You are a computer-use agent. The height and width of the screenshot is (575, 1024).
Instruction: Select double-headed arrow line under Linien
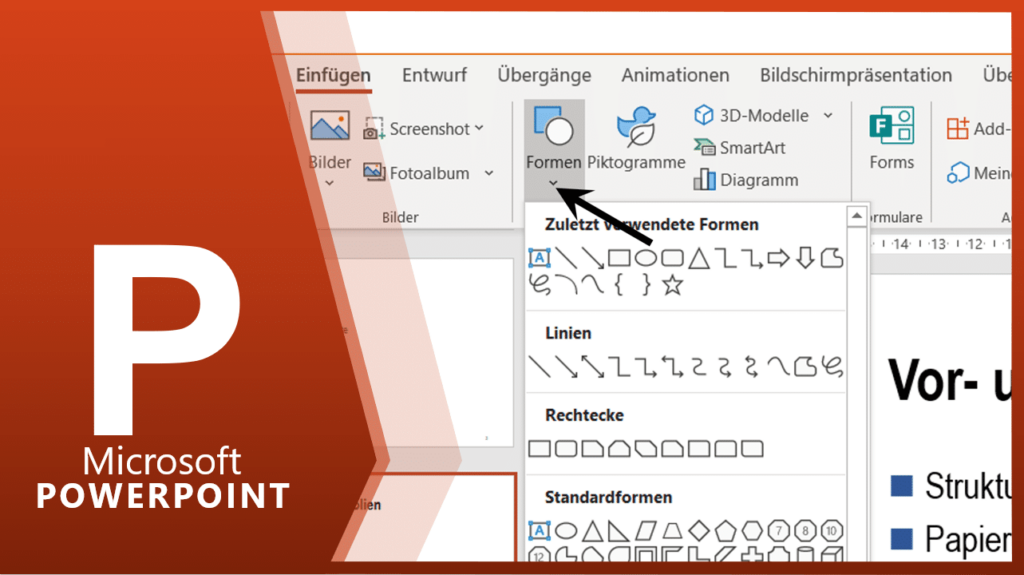point(592,367)
